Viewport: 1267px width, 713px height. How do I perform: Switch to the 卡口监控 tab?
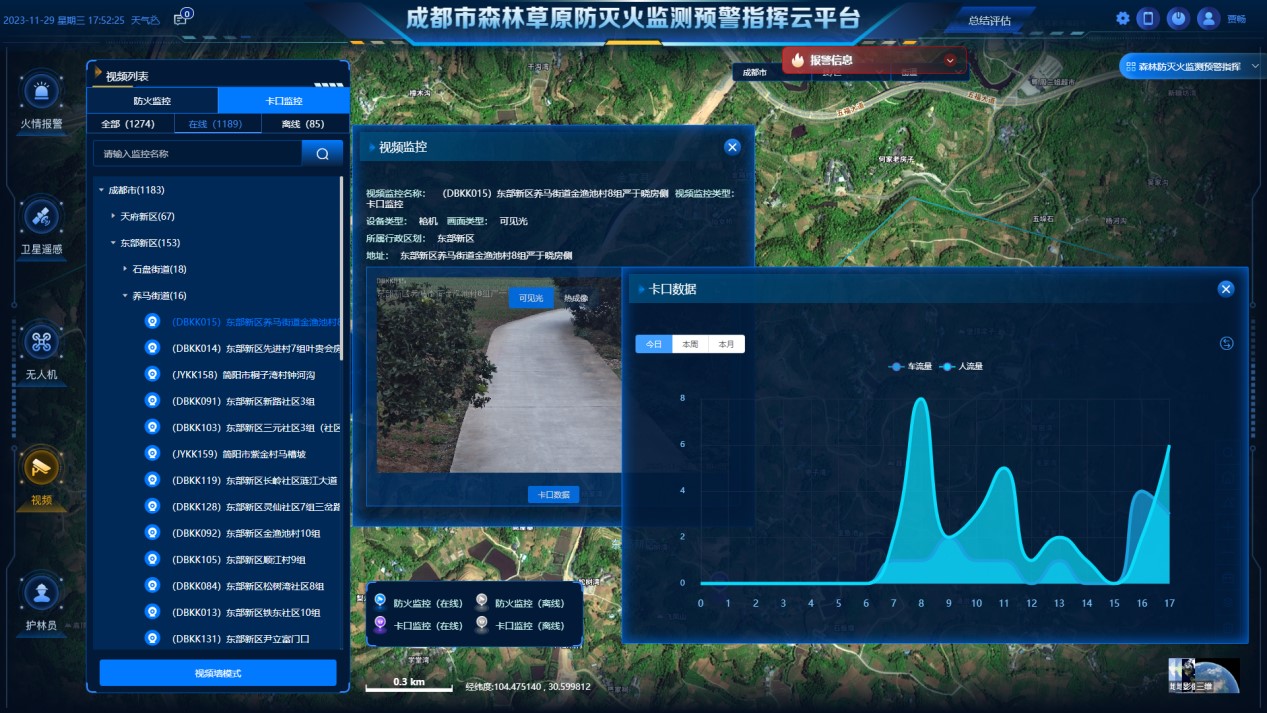(x=284, y=101)
